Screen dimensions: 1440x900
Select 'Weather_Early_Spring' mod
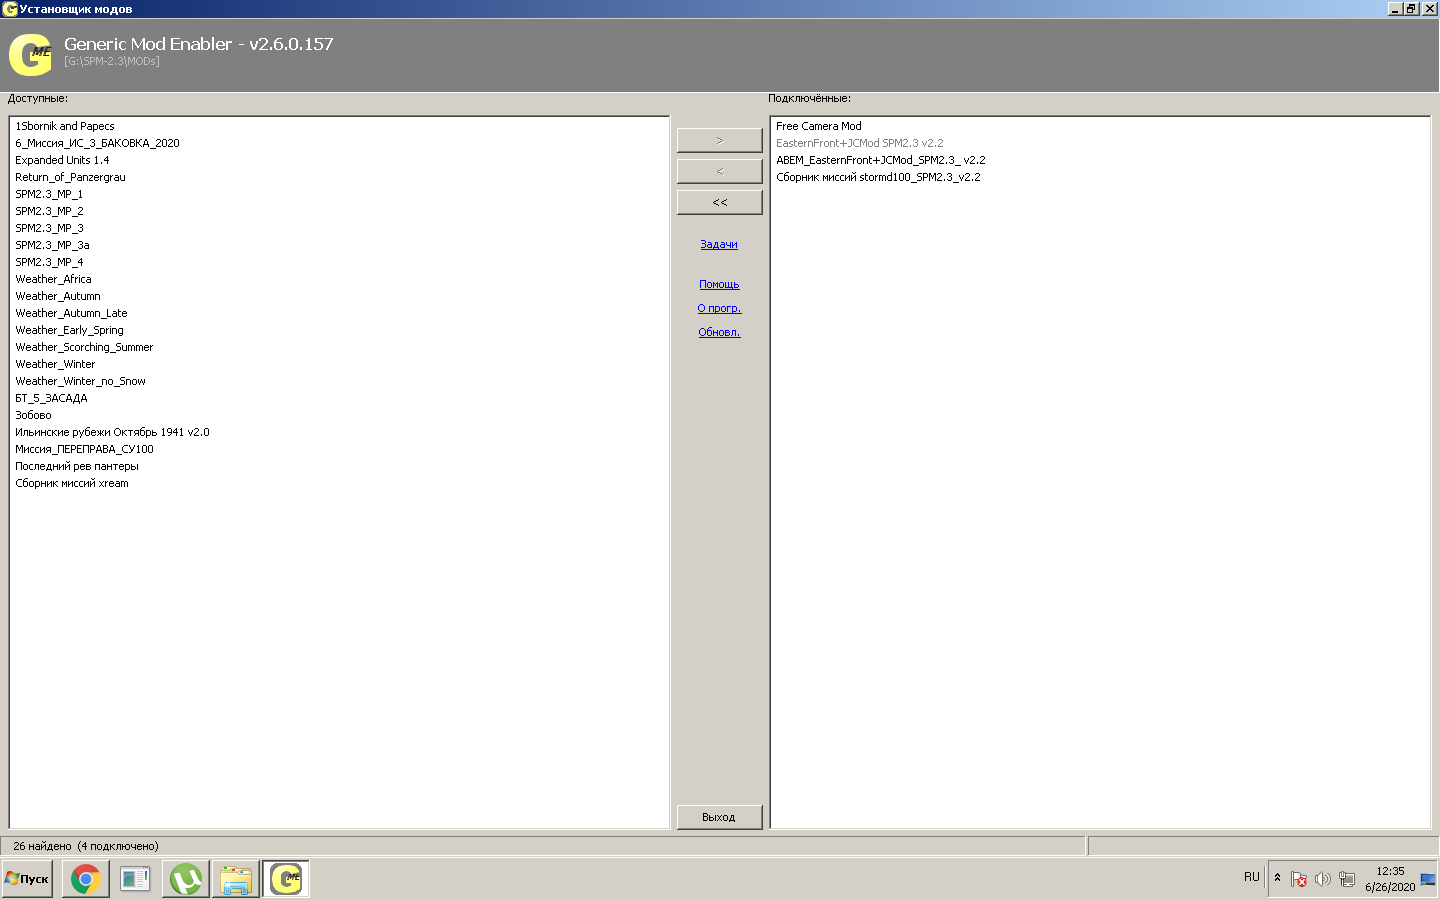pos(69,330)
